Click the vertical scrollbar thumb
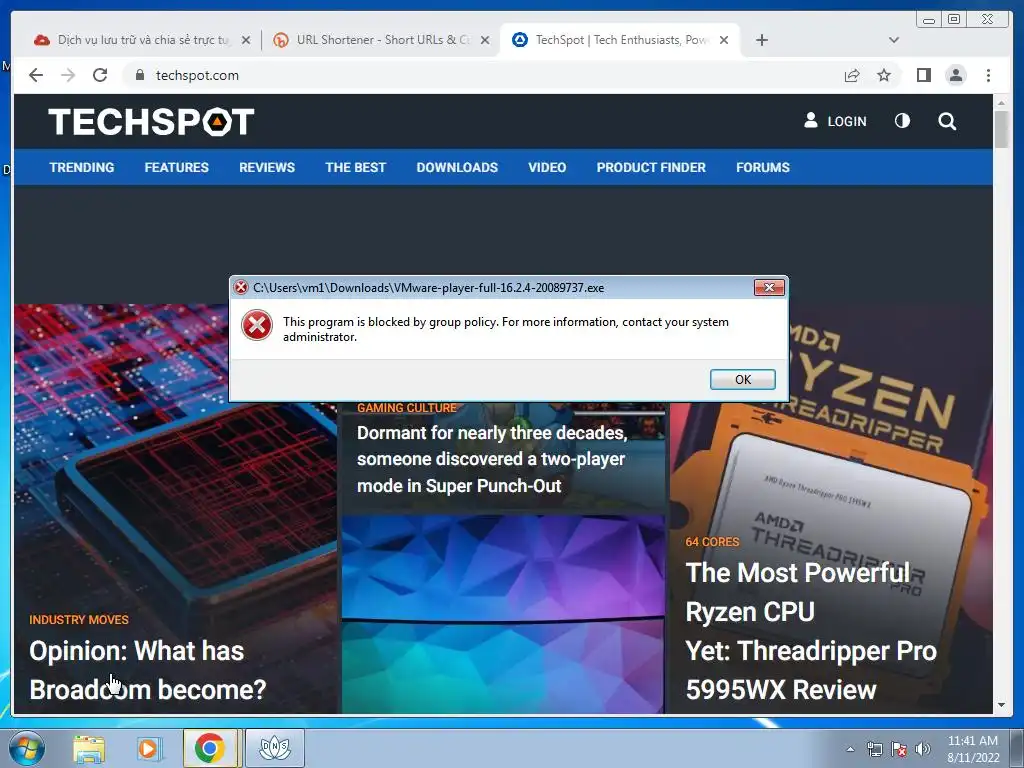 pos(1001,129)
